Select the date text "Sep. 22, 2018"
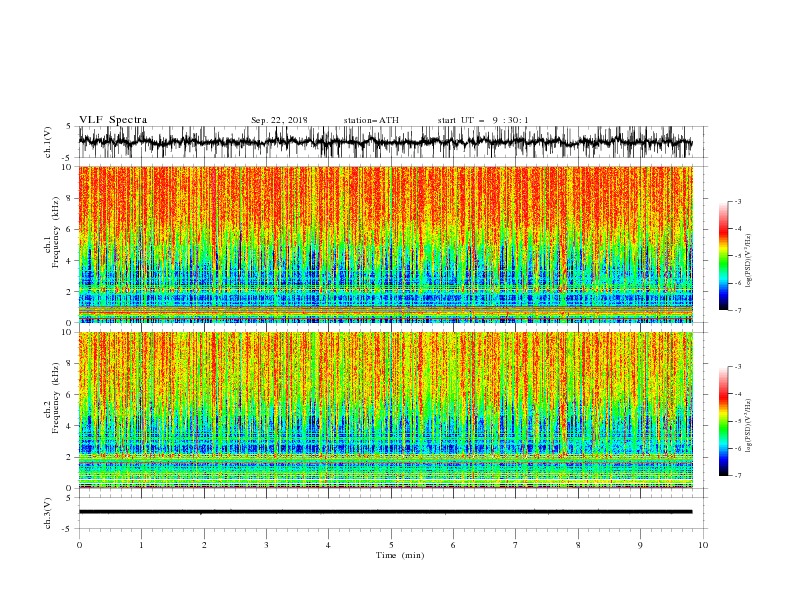The height and width of the screenshot is (612, 792). pyautogui.click(x=279, y=120)
